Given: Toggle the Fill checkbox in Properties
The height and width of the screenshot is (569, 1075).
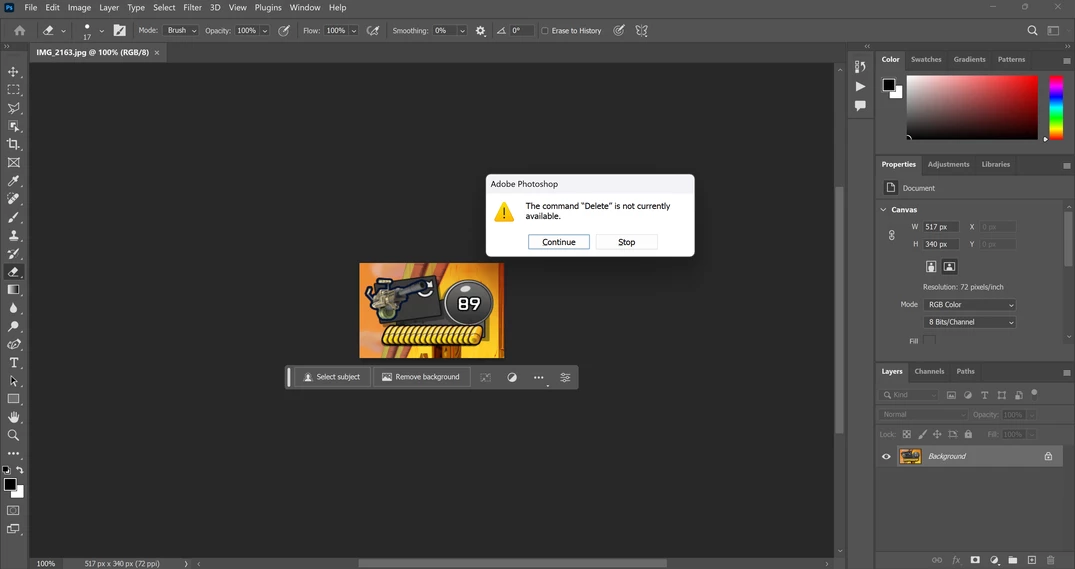Looking at the screenshot, I should pyautogui.click(x=930, y=341).
